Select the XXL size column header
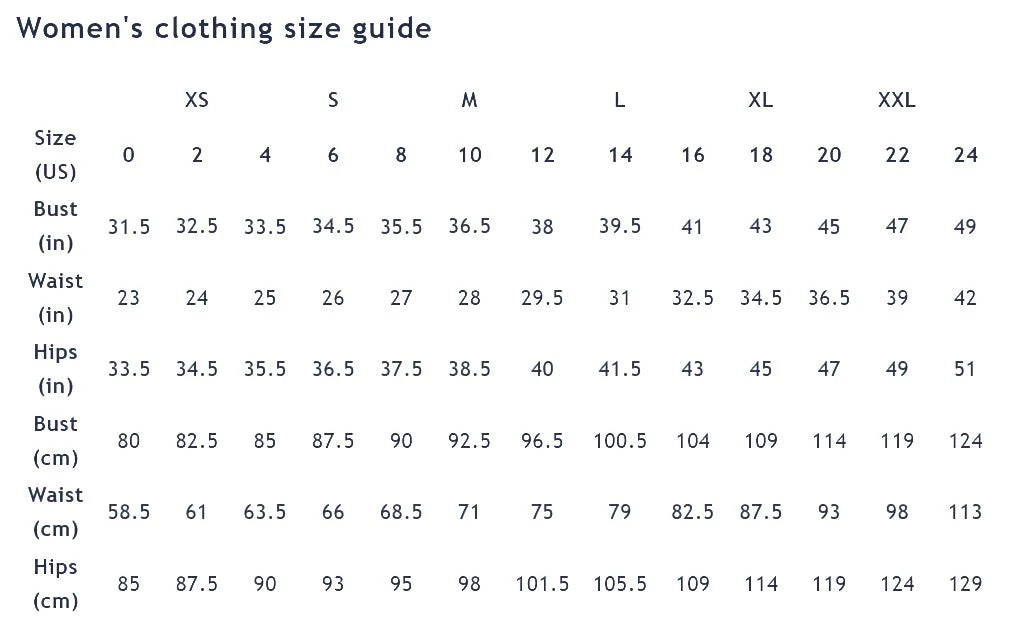Image resolution: width=1019 pixels, height=641 pixels. [x=896, y=100]
